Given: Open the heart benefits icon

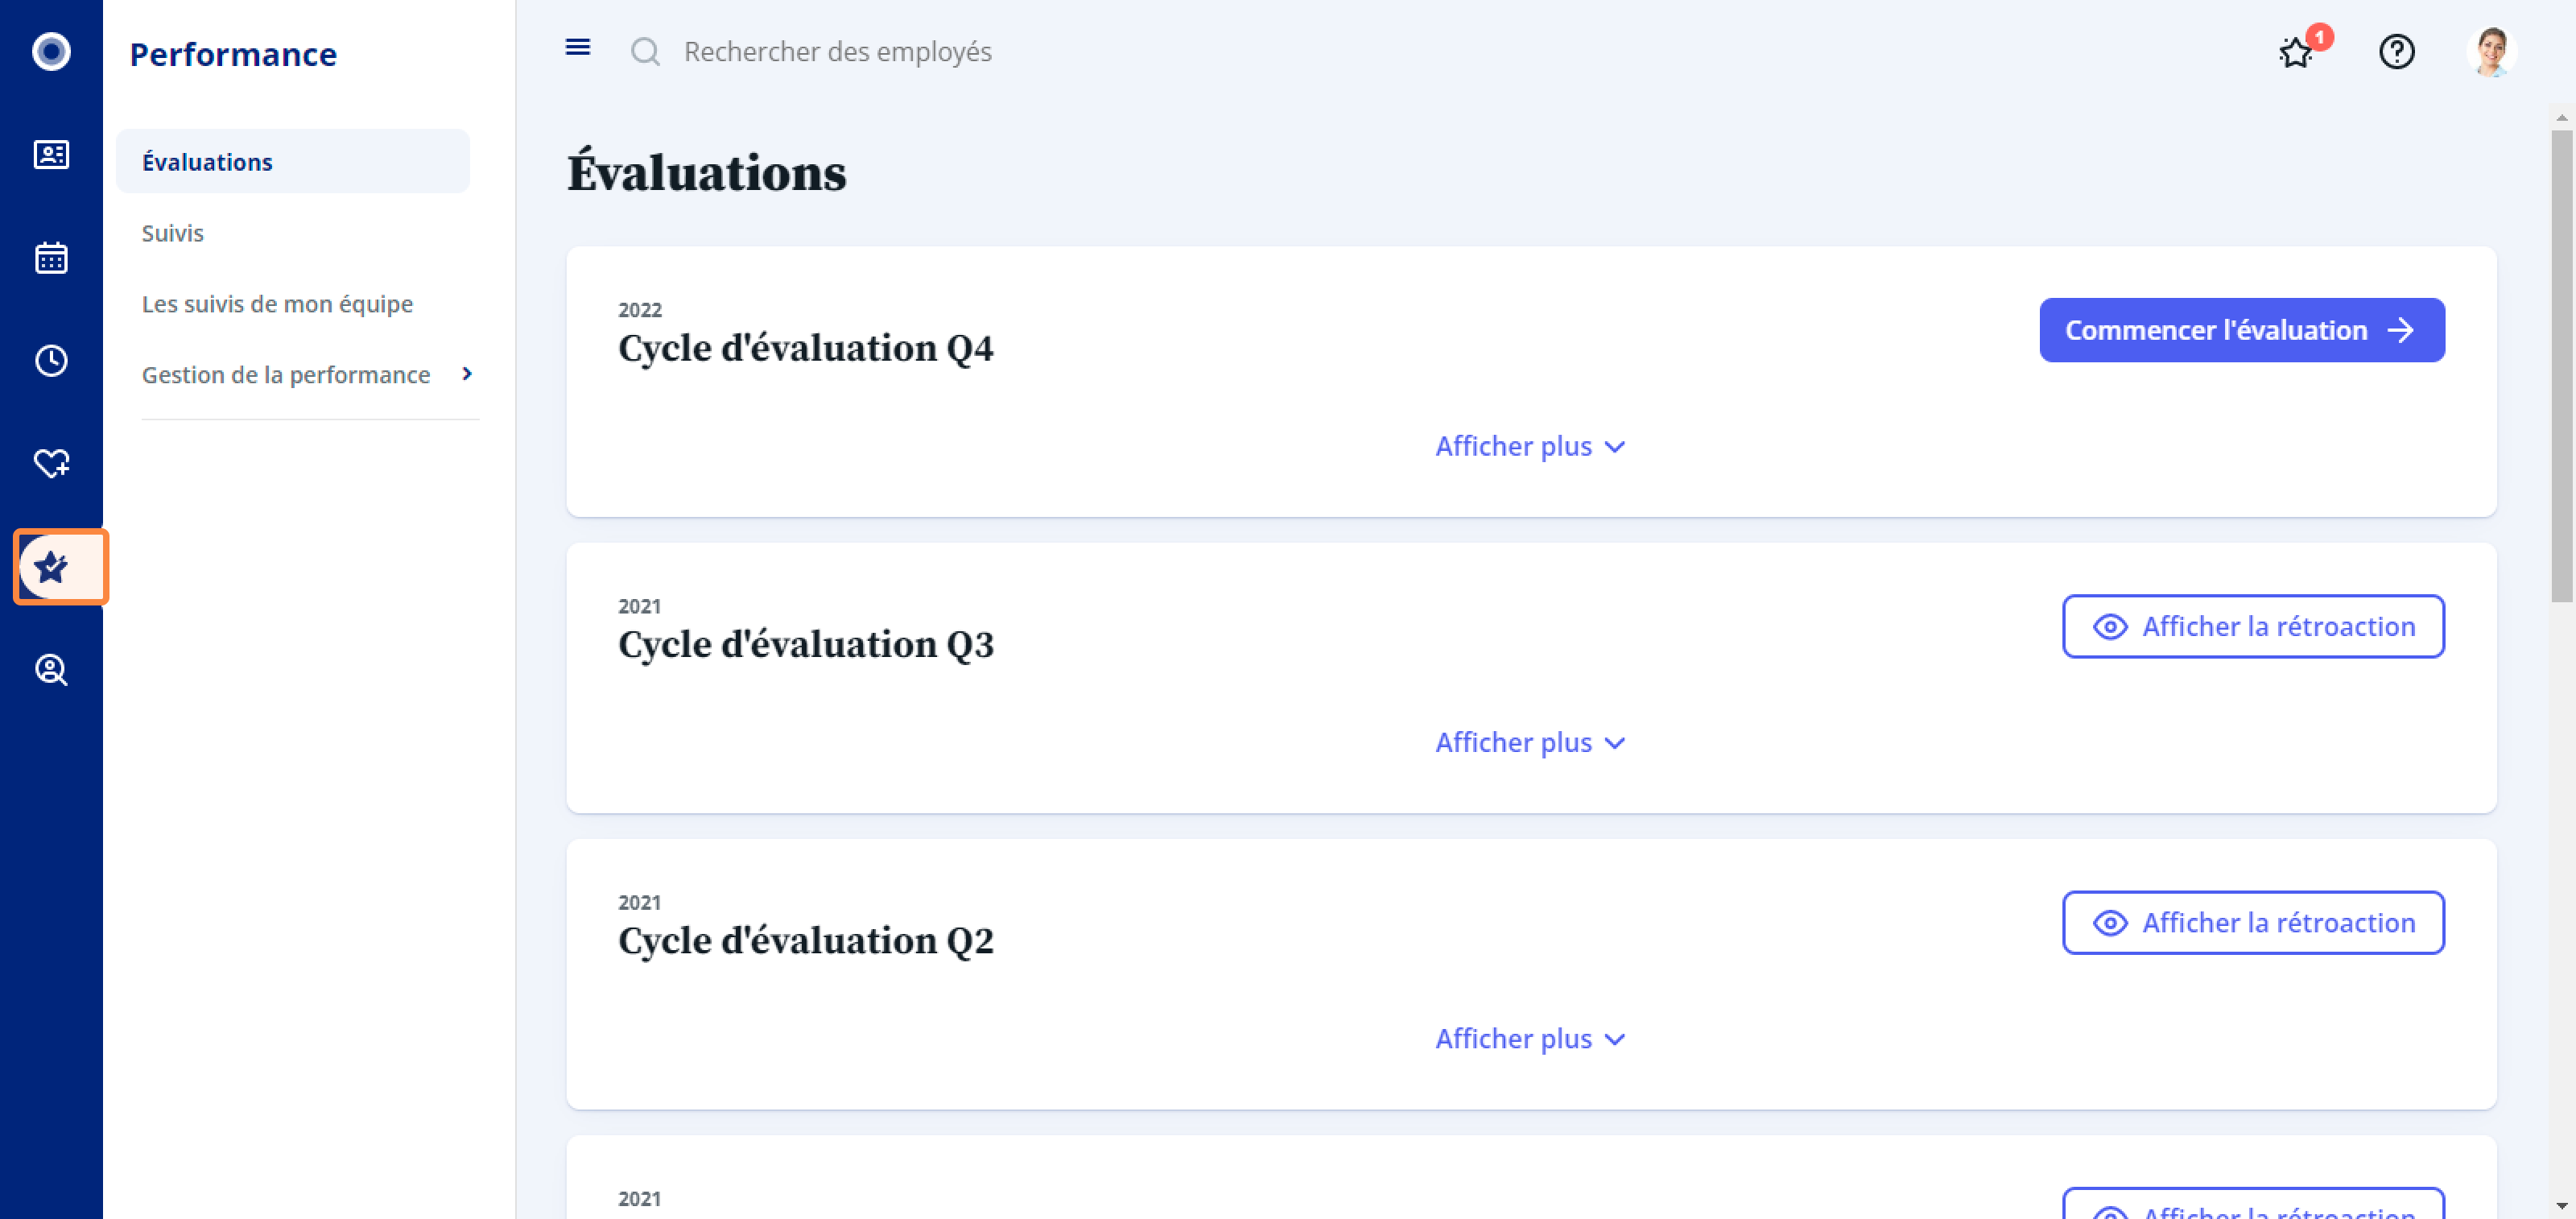Looking at the screenshot, I should [x=51, y=463].
